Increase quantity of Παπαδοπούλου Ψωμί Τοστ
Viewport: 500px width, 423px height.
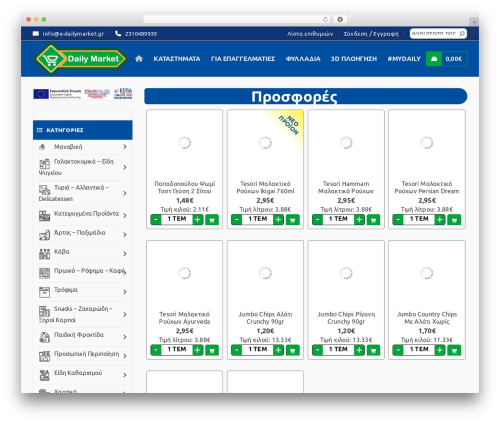(x=198, y=220)
